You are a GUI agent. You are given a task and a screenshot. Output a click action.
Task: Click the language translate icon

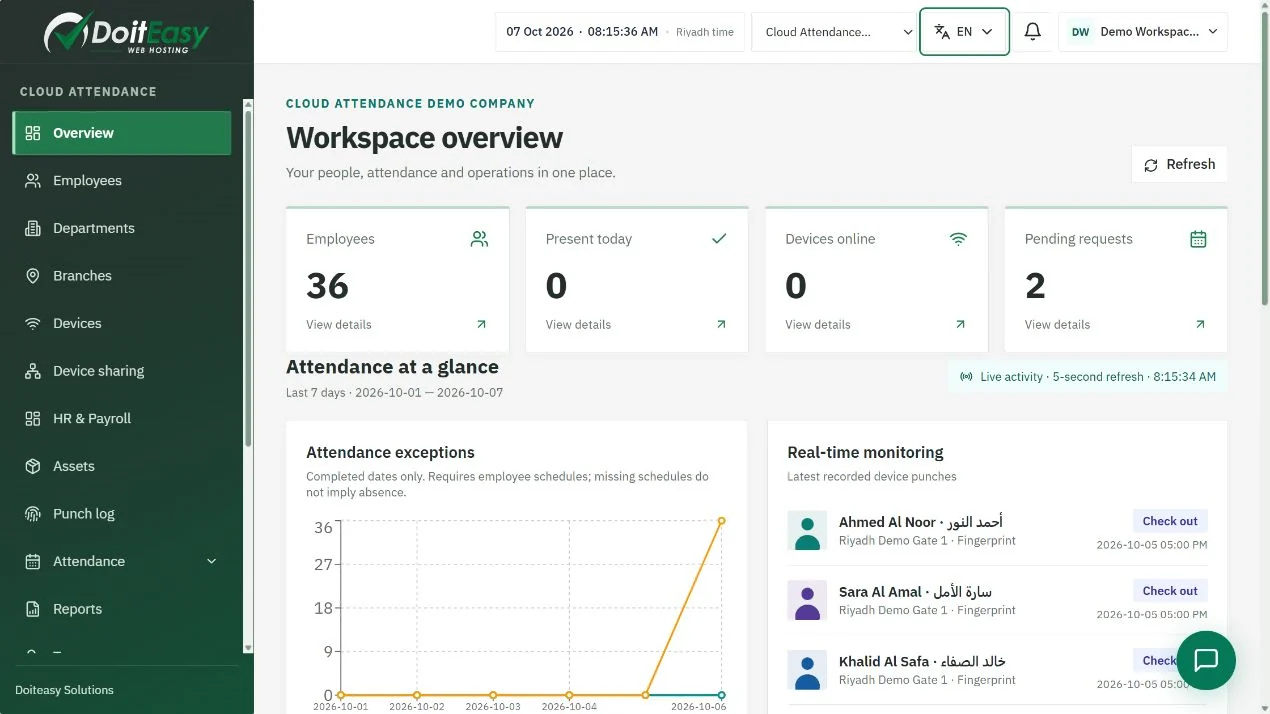click(x=942, y=32)
